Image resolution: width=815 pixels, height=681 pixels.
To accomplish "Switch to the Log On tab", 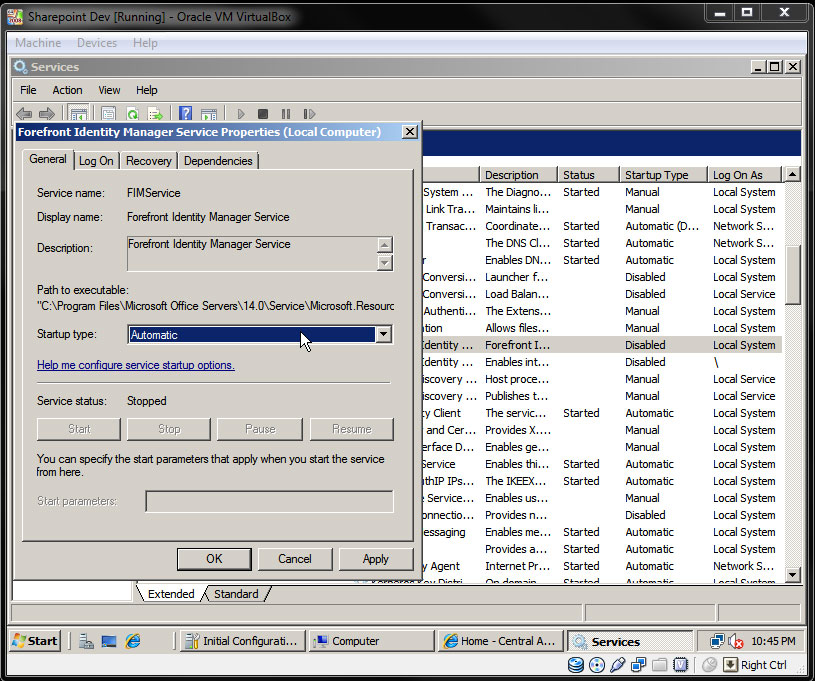I will [96, 161].
